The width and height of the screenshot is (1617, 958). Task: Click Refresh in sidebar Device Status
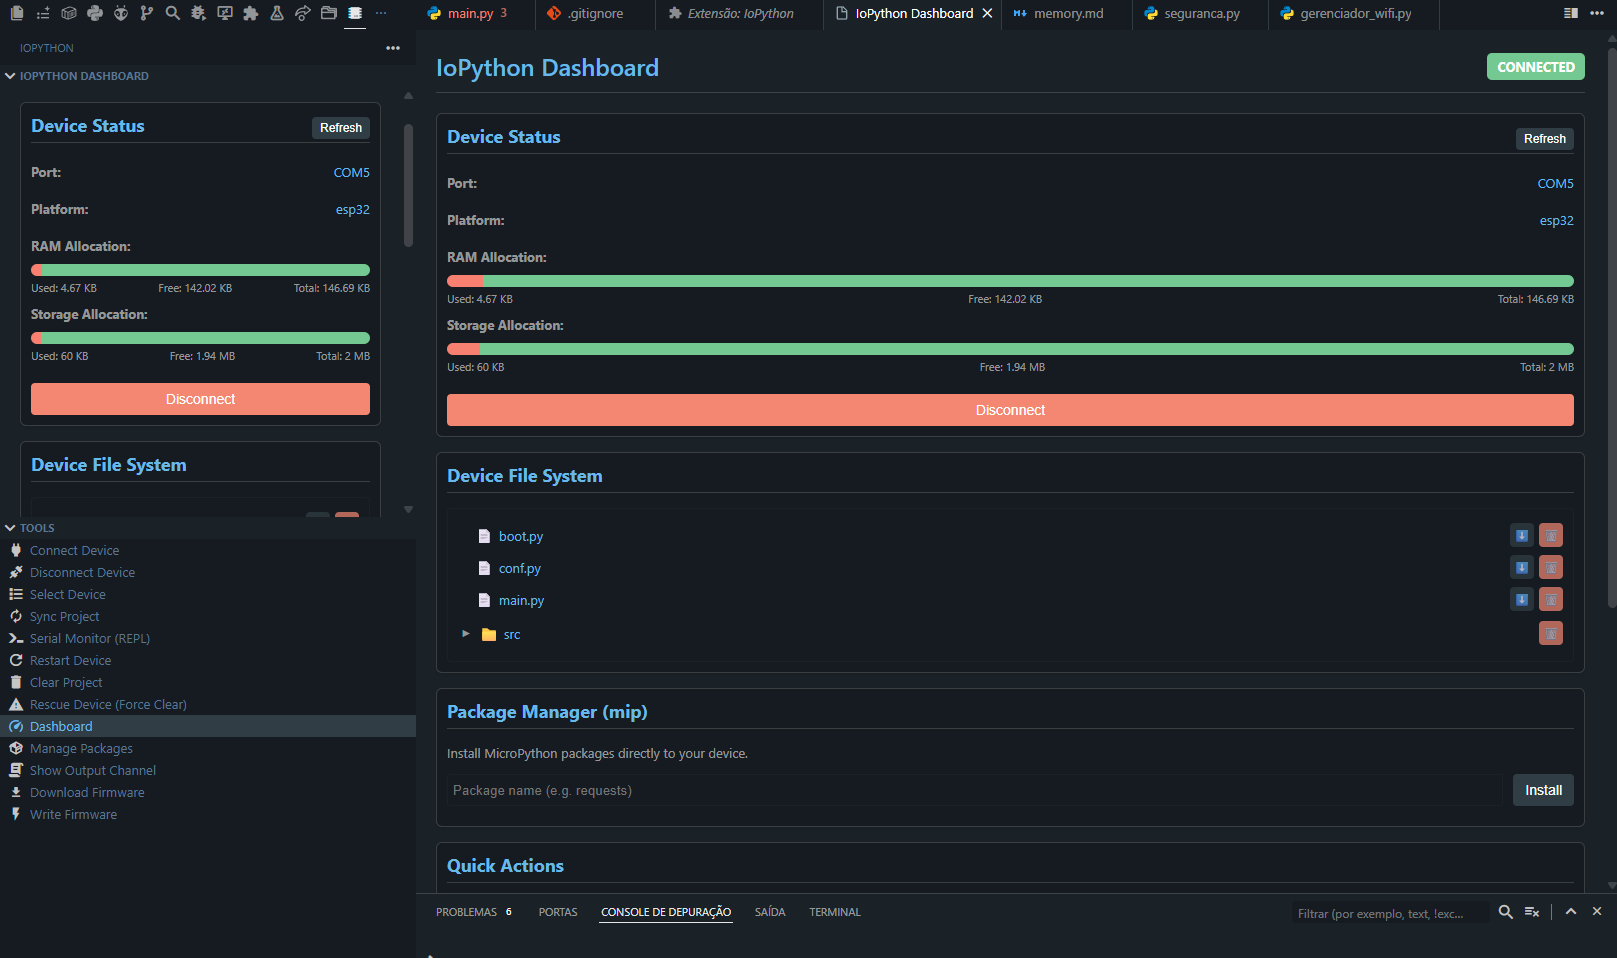point(341,128)
